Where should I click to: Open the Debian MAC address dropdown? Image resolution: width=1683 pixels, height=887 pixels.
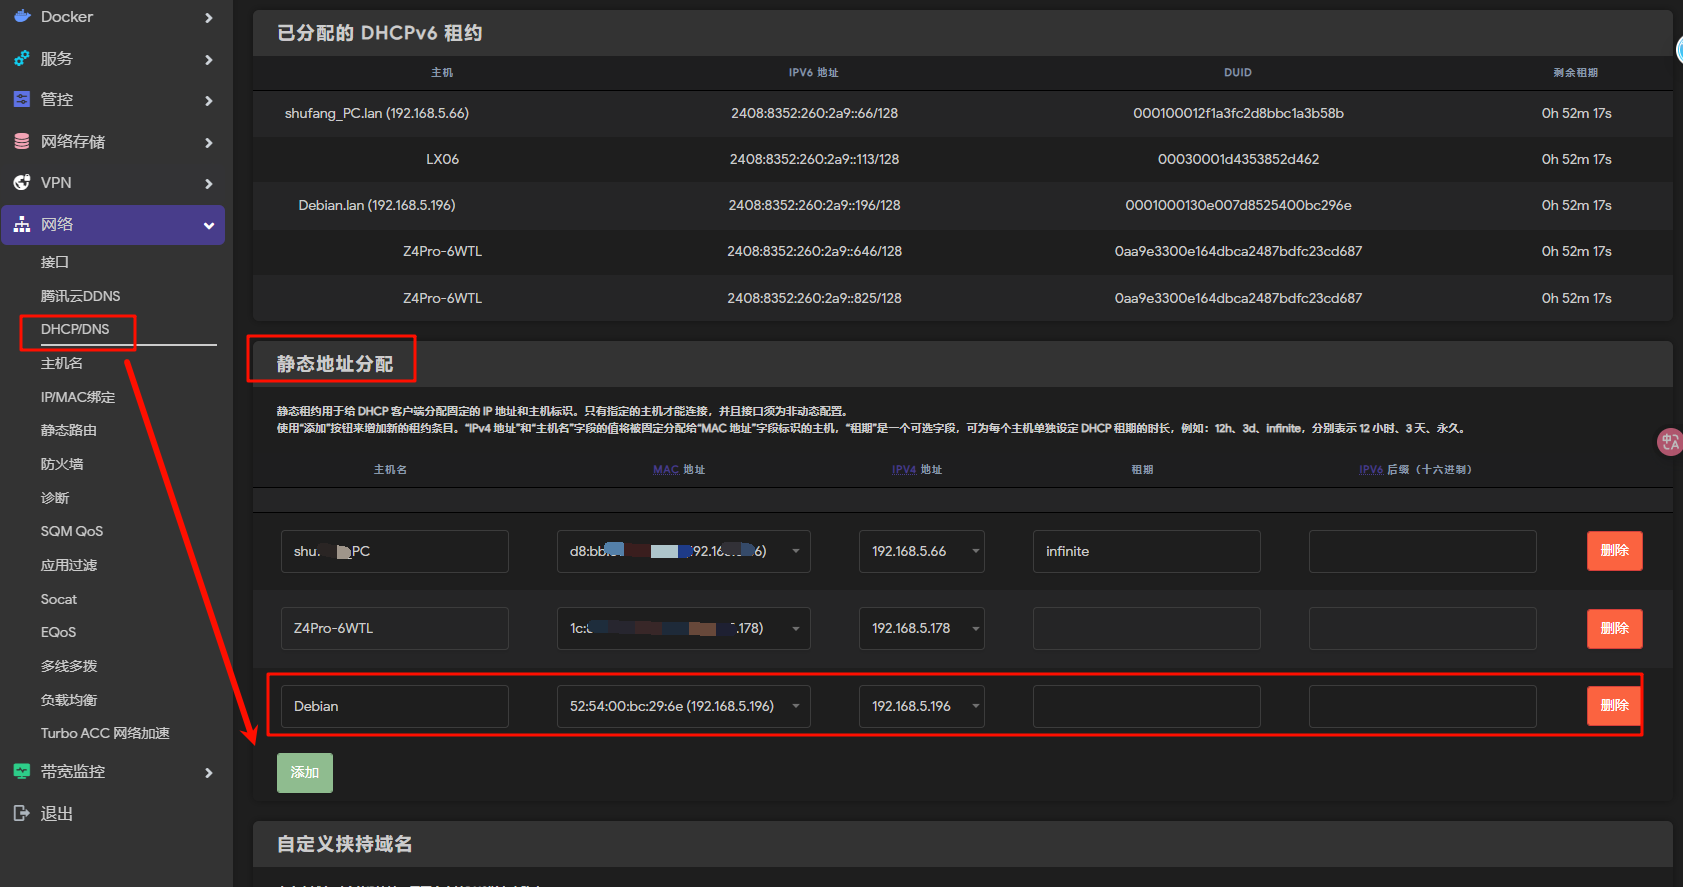[x=795, y=706]
